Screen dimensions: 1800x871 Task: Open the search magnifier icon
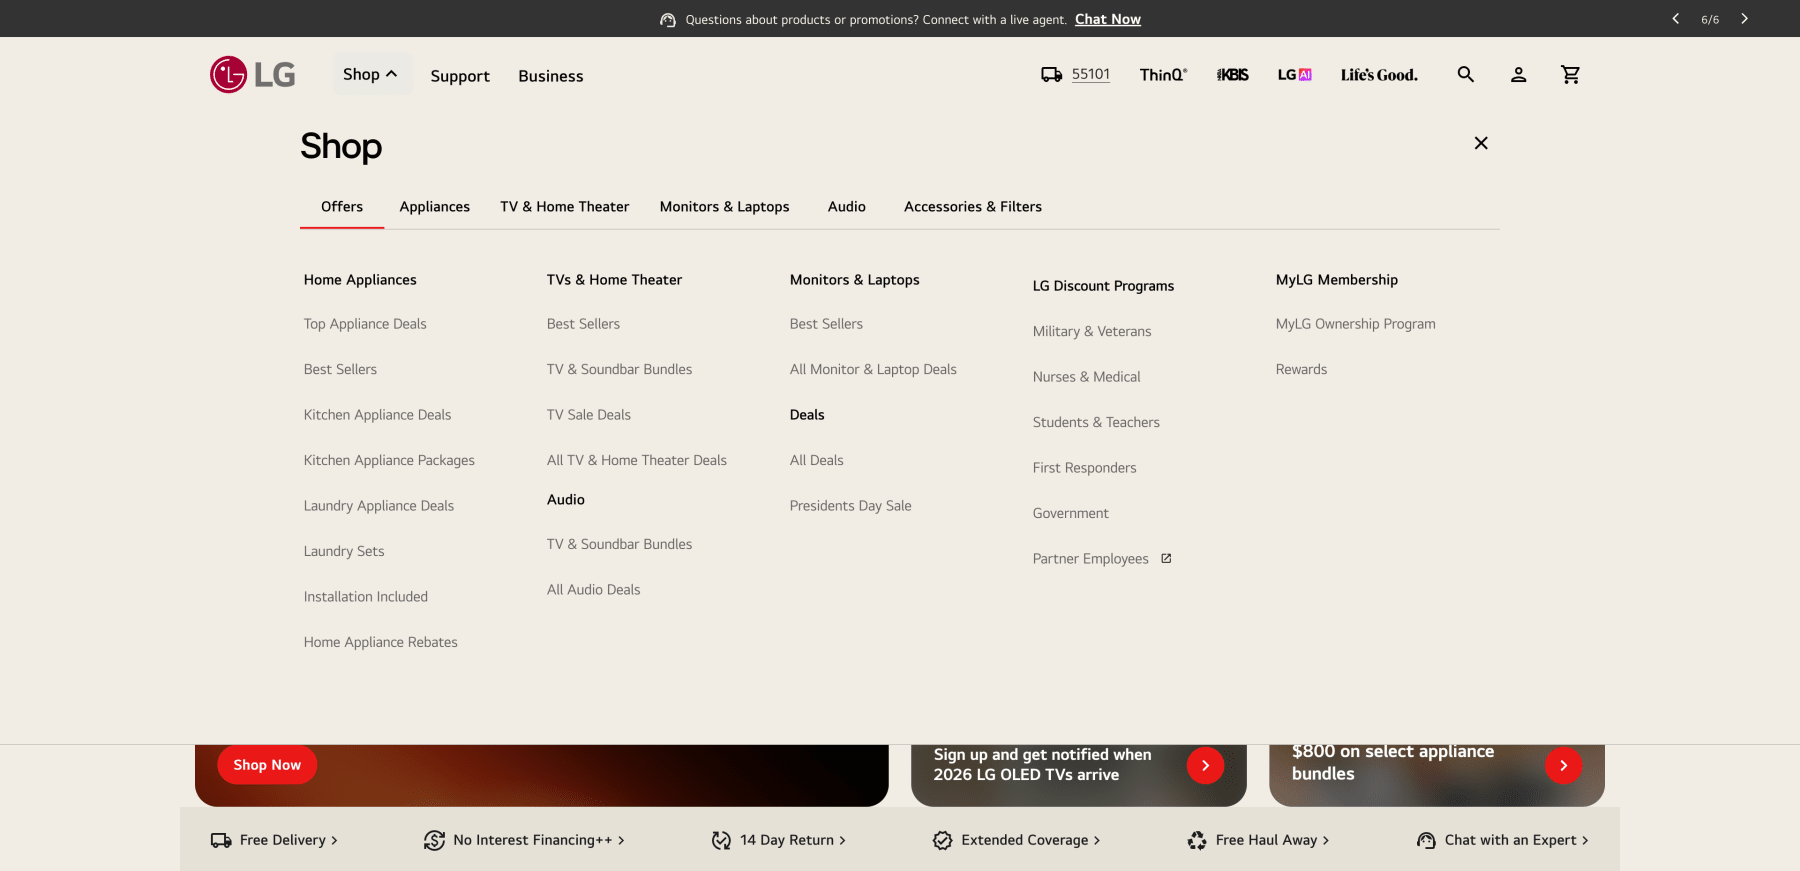coord(1465,75)
